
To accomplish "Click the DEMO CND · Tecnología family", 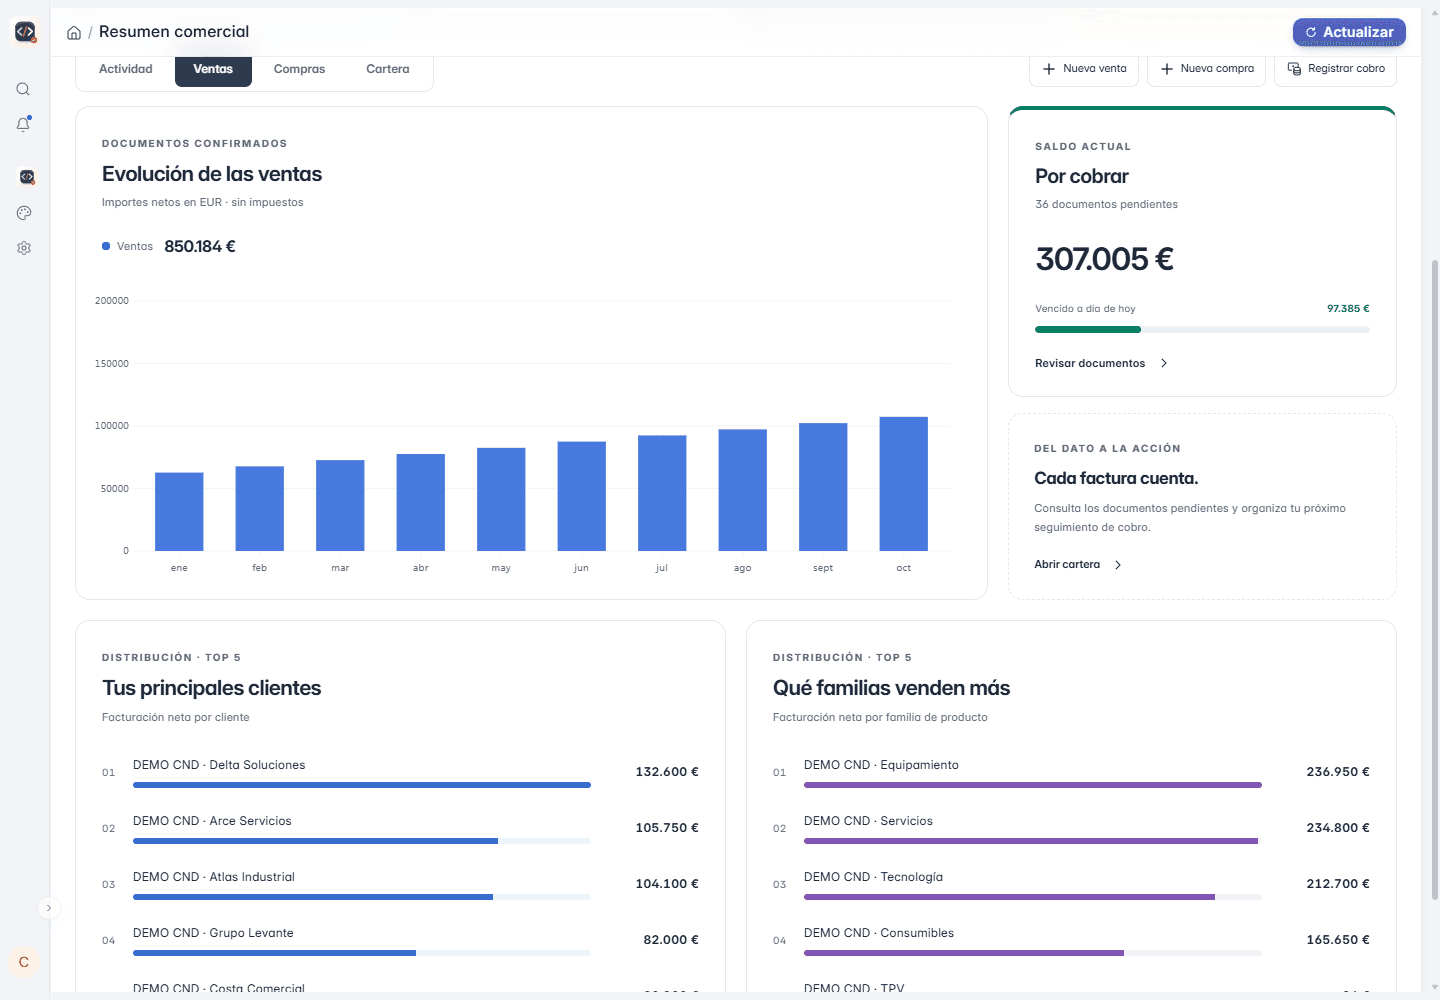I will (x=873, y=877).
